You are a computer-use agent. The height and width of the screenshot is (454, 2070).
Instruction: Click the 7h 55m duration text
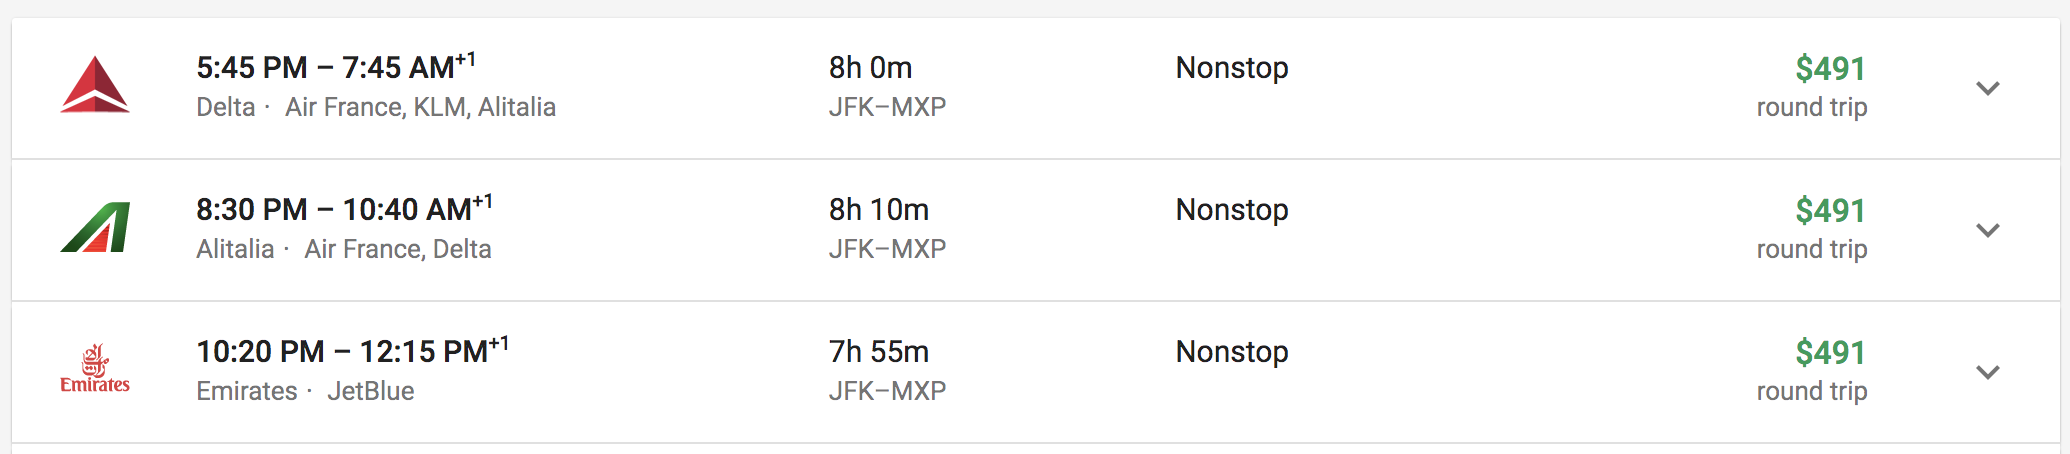pos(878,351)
